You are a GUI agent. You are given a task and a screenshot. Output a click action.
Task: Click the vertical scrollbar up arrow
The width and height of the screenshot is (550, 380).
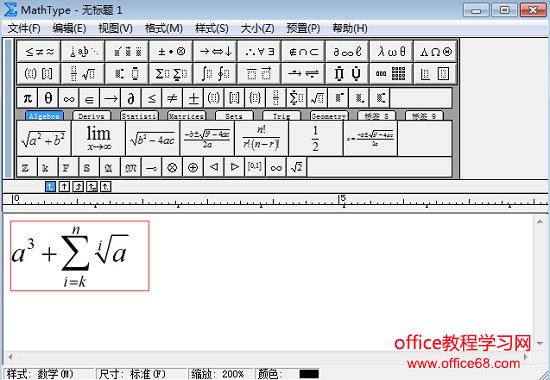[x=540, y=222]
